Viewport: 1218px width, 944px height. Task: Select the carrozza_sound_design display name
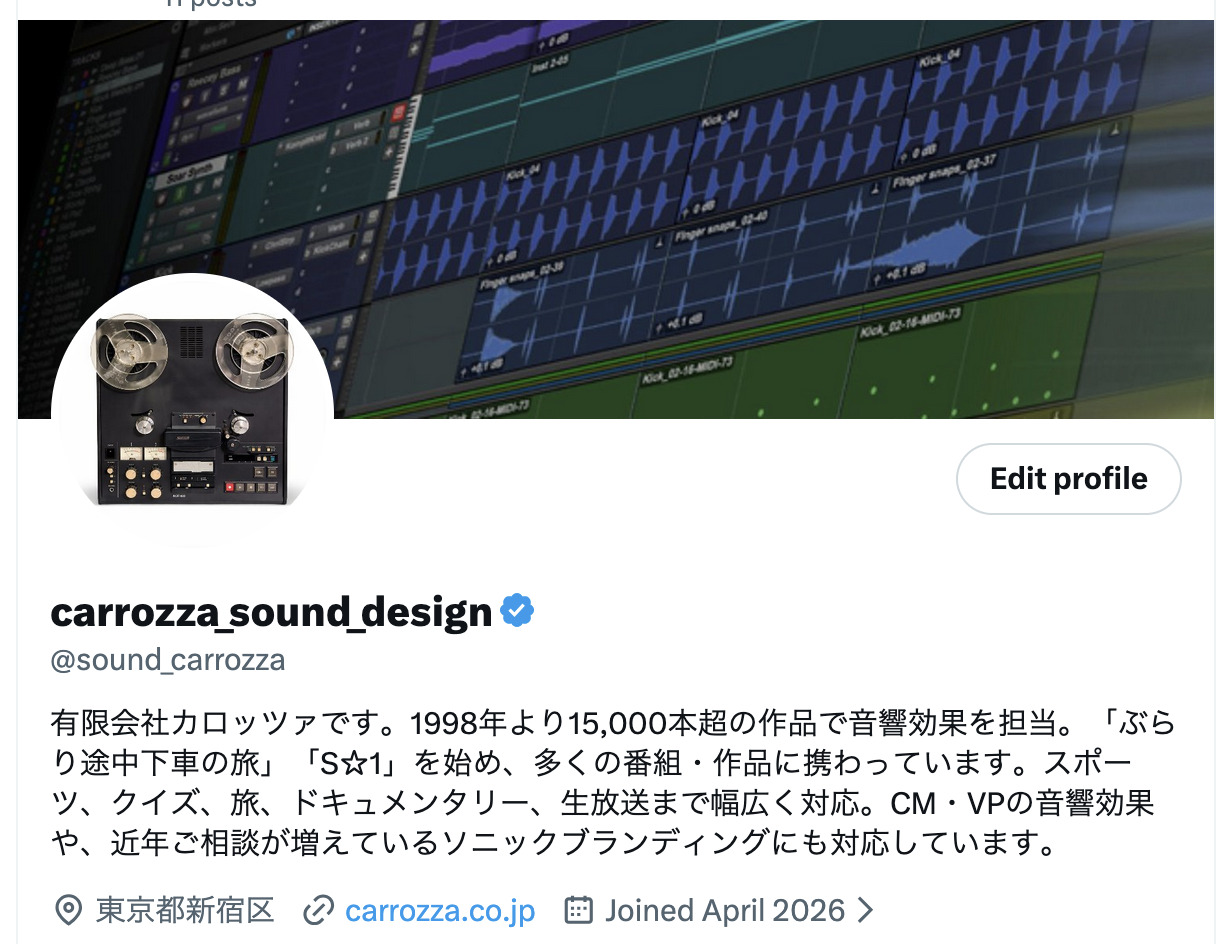[x=271, y=611]
